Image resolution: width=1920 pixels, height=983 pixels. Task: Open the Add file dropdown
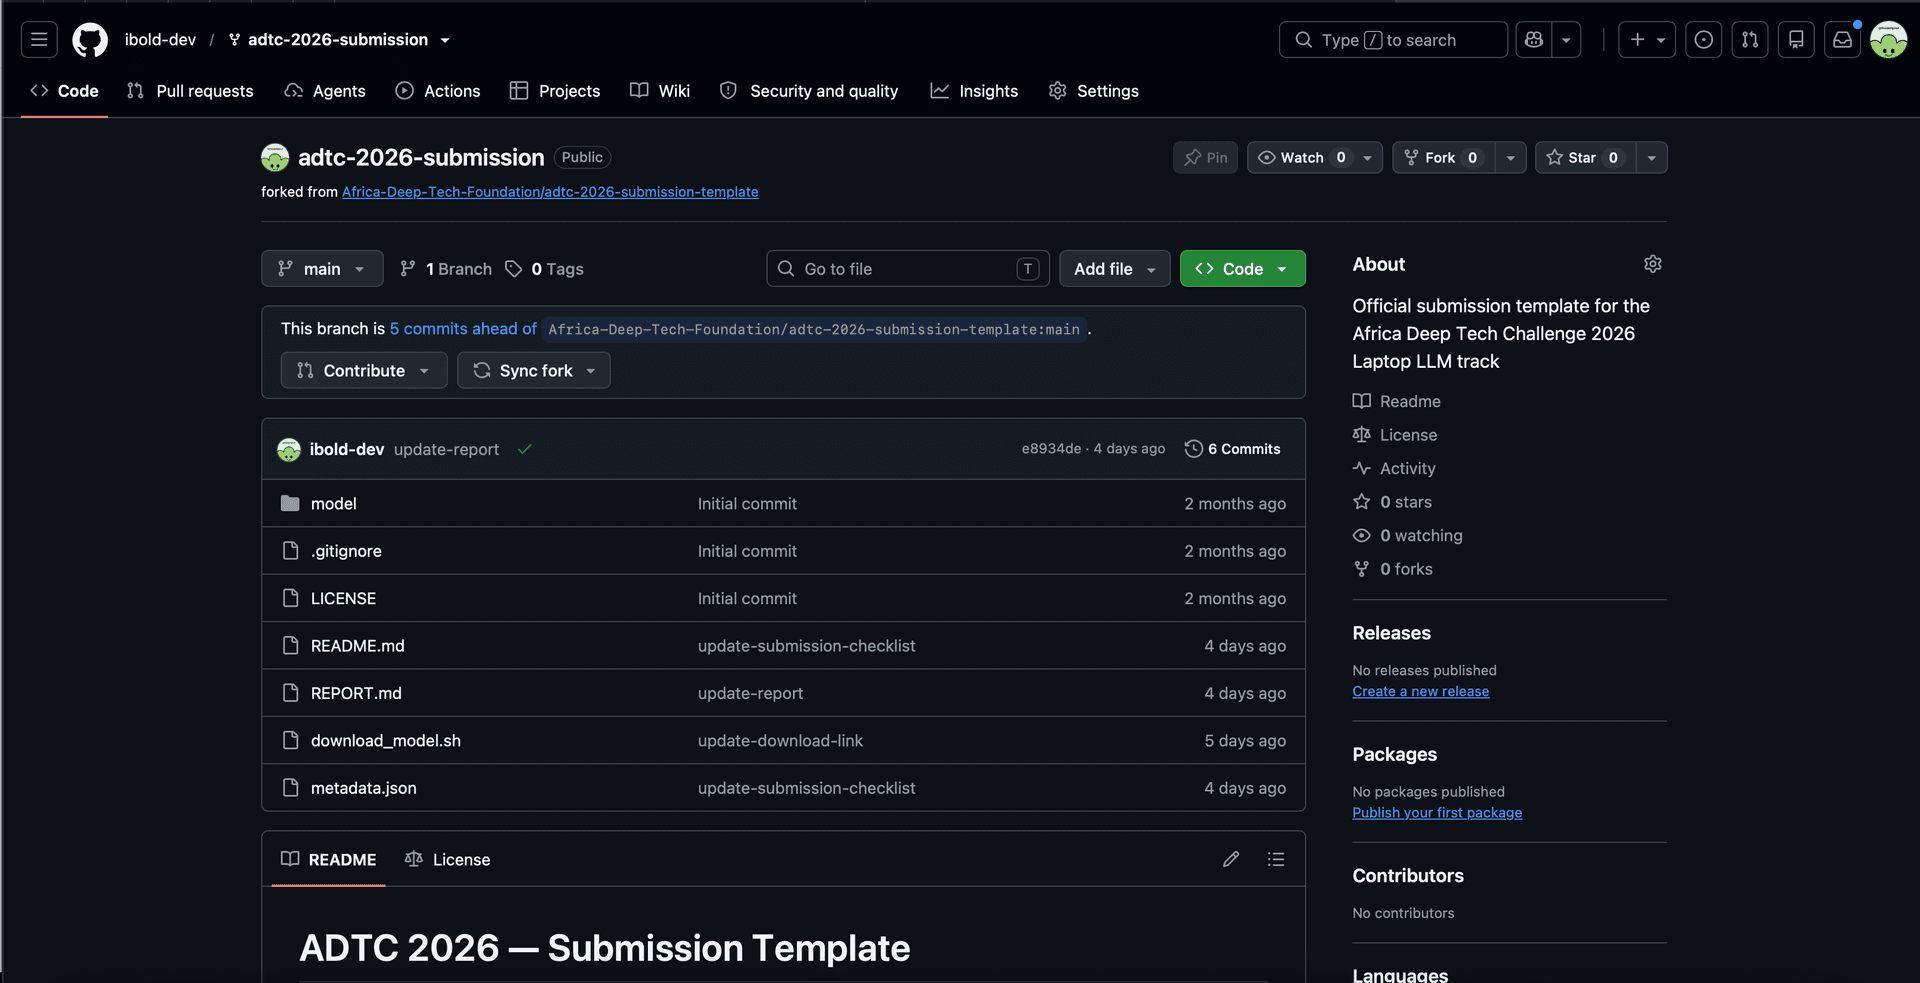(1114, 268)
